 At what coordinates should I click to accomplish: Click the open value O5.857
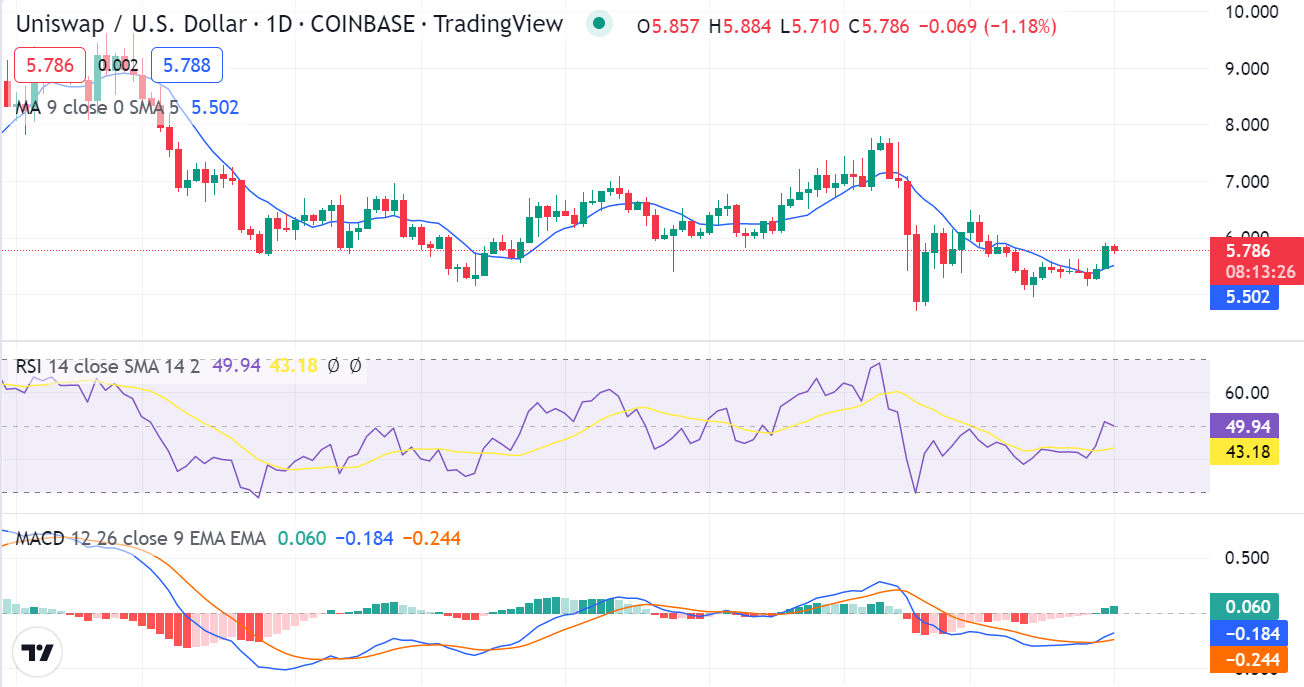tap(669, 27)
